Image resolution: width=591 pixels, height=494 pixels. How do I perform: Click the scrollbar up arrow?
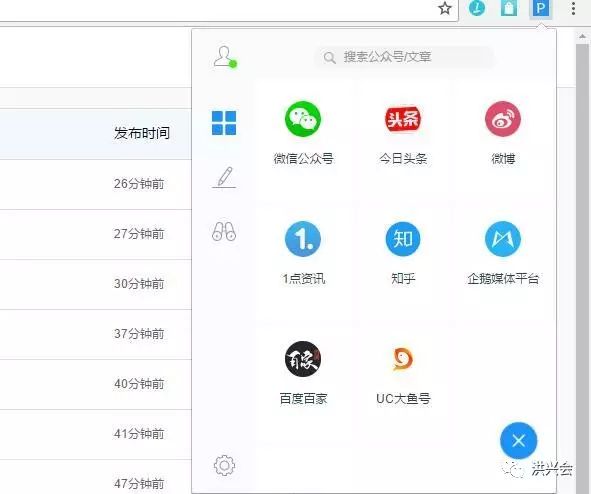click(x=582, y=37)
